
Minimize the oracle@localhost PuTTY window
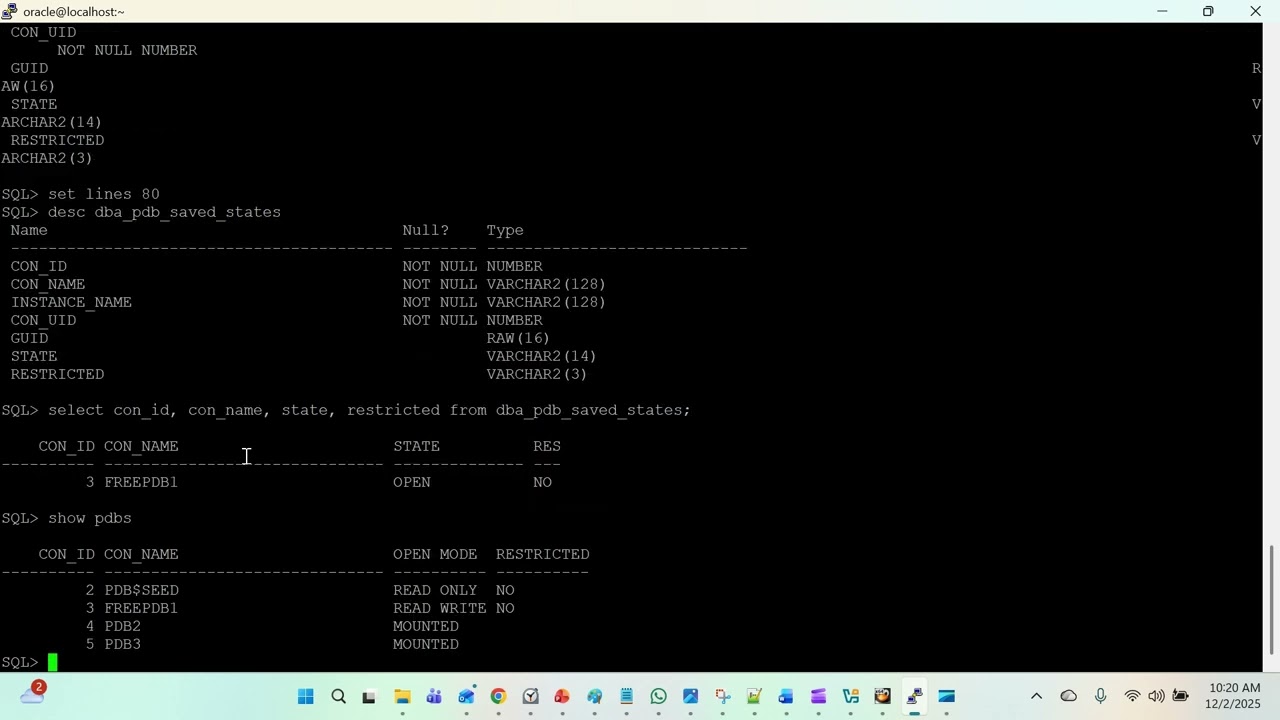(1162, 11)
